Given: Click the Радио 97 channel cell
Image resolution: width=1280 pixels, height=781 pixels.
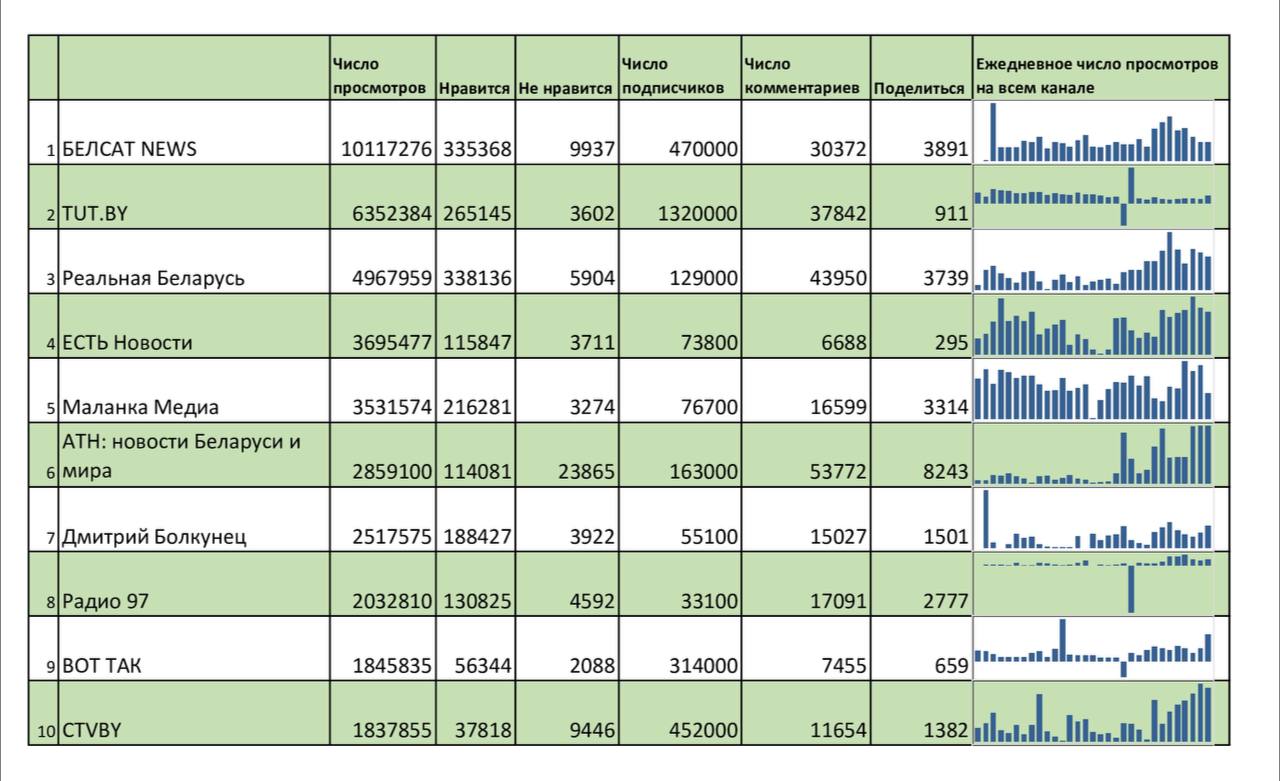Looking at the screenshot, I should [x=194, y=584].
